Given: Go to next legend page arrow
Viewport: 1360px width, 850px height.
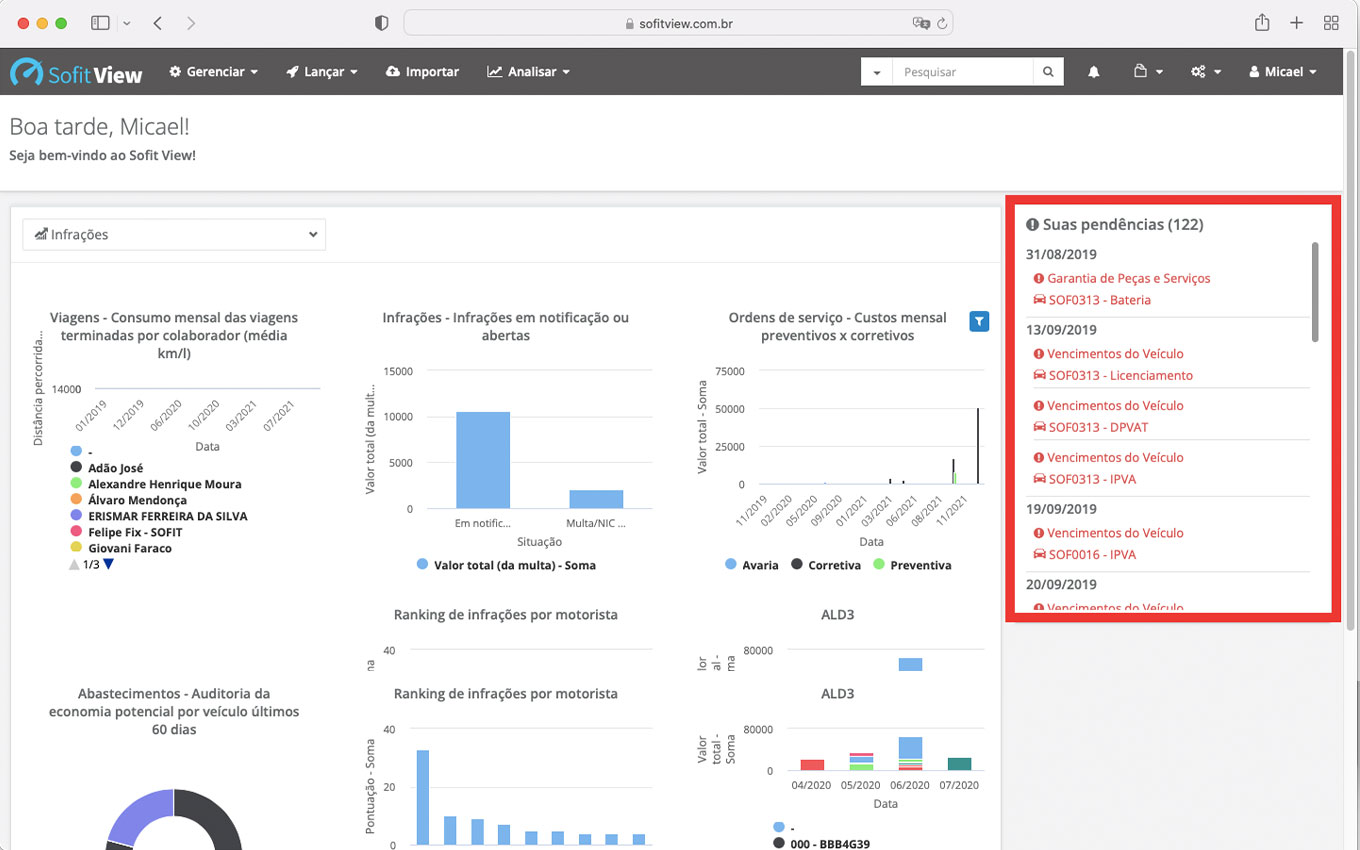Looking at the screenshot, I should pyautogui.click(x=109, y=564).
